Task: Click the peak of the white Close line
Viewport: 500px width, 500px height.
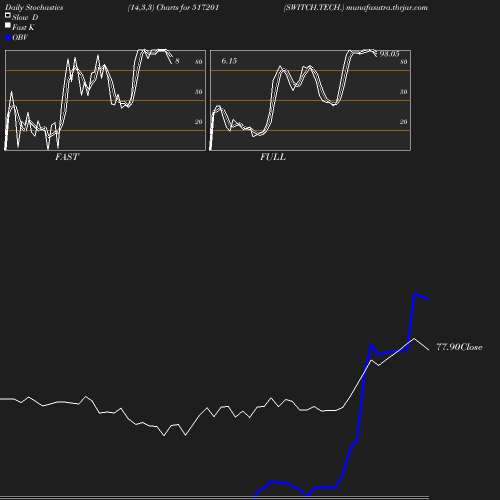Action: (414, 339)
